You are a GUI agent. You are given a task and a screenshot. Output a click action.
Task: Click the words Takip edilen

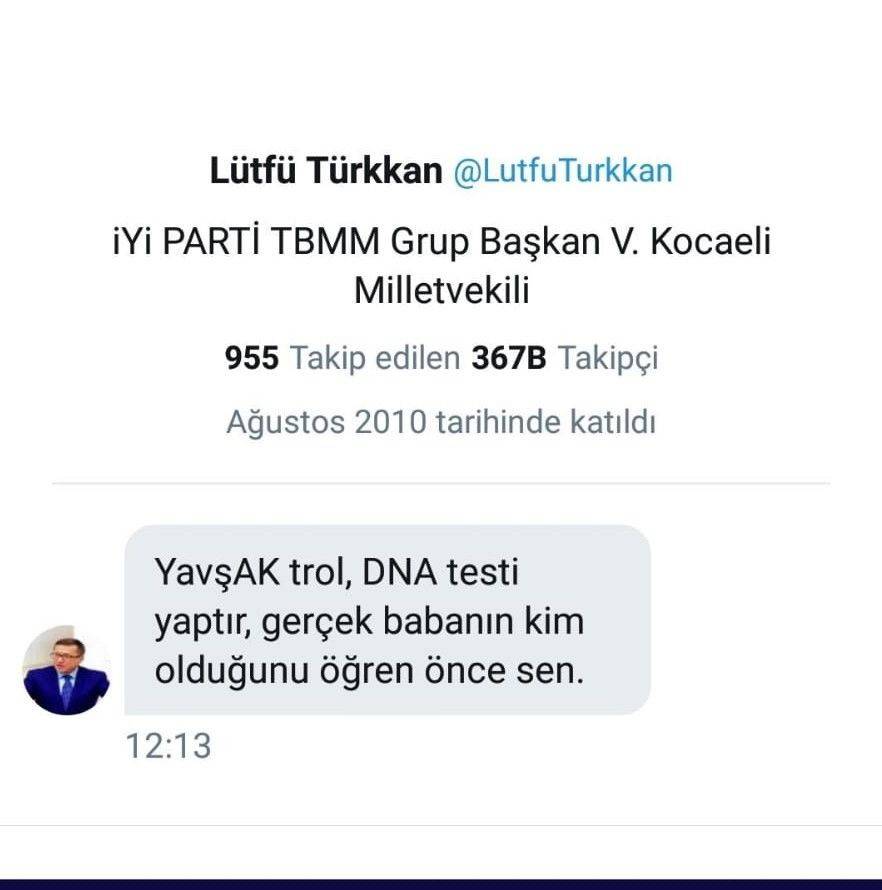375,357
